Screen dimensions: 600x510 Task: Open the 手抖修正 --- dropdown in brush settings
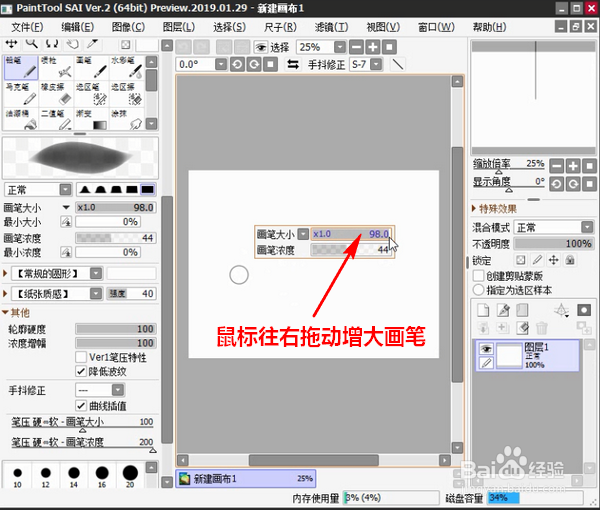[118, 390]
